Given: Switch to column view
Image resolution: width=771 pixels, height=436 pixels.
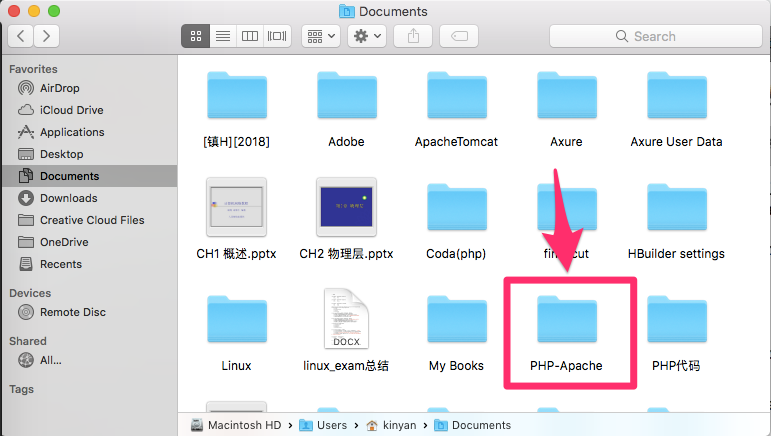Looking at the screenshot, I should (250, 36).
